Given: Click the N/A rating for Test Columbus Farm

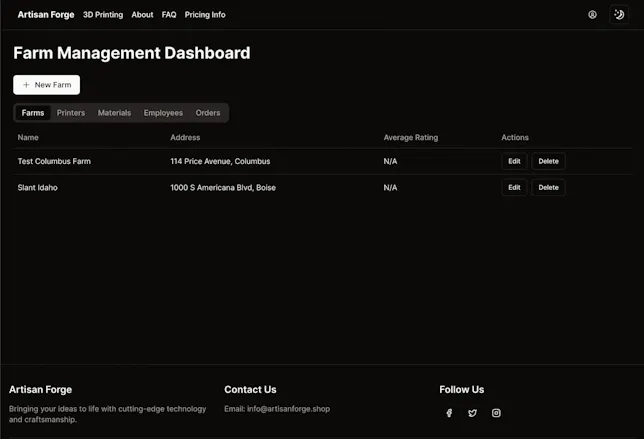Looking at the screenshot, I should pyautogui.click(x=390, y=161).
